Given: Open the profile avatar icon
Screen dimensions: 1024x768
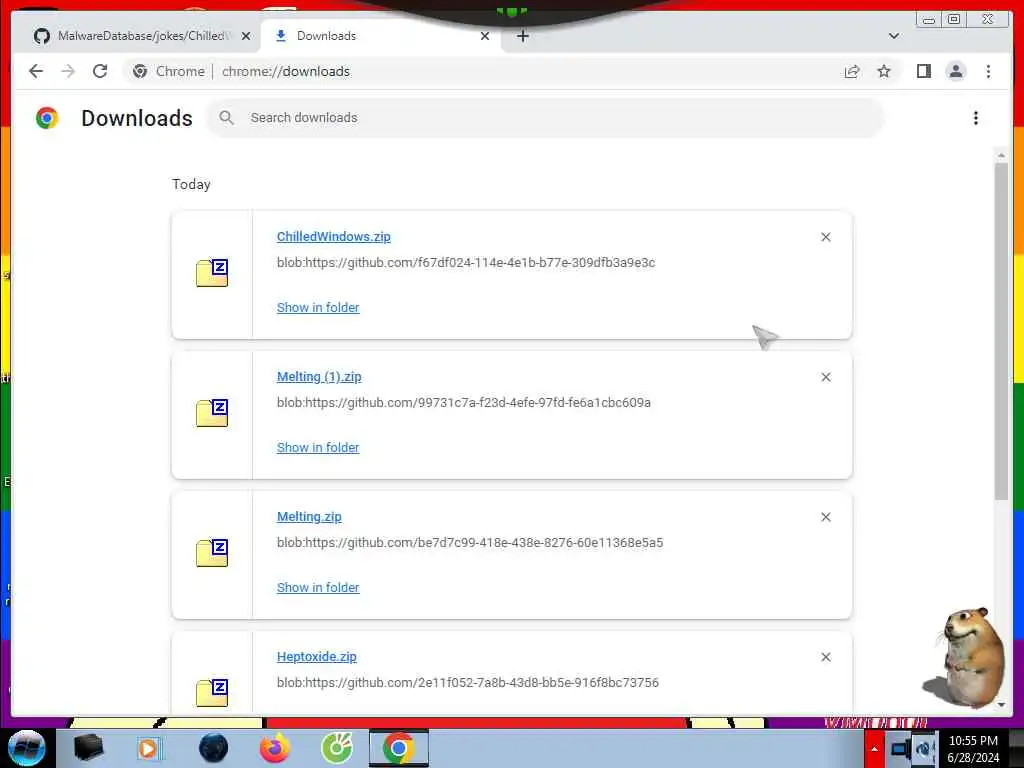Looking at the screenshot, I should pos(956,71).
